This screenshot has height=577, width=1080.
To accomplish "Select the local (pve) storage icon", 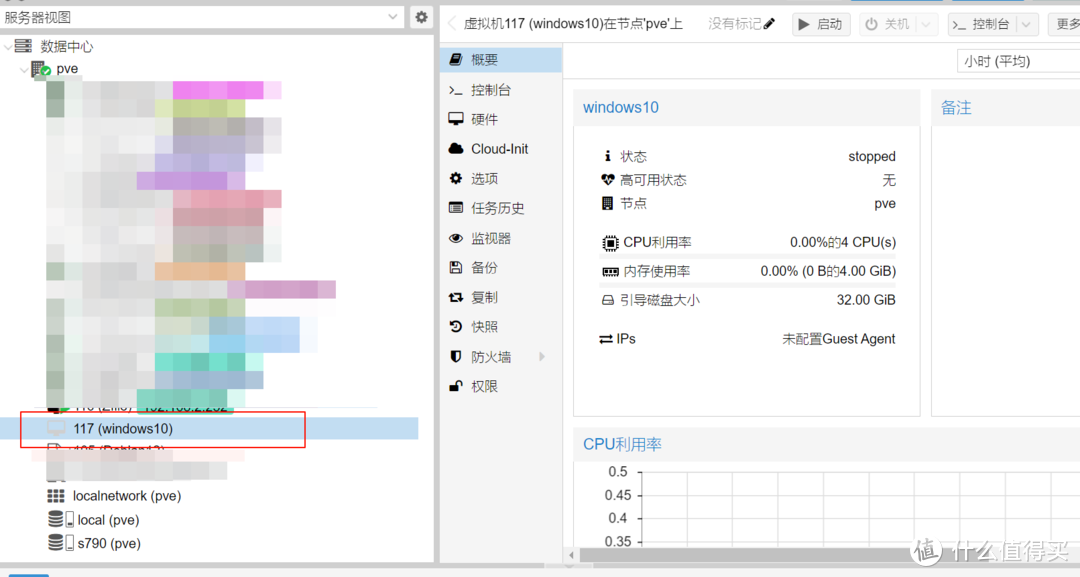I will 57,519.
